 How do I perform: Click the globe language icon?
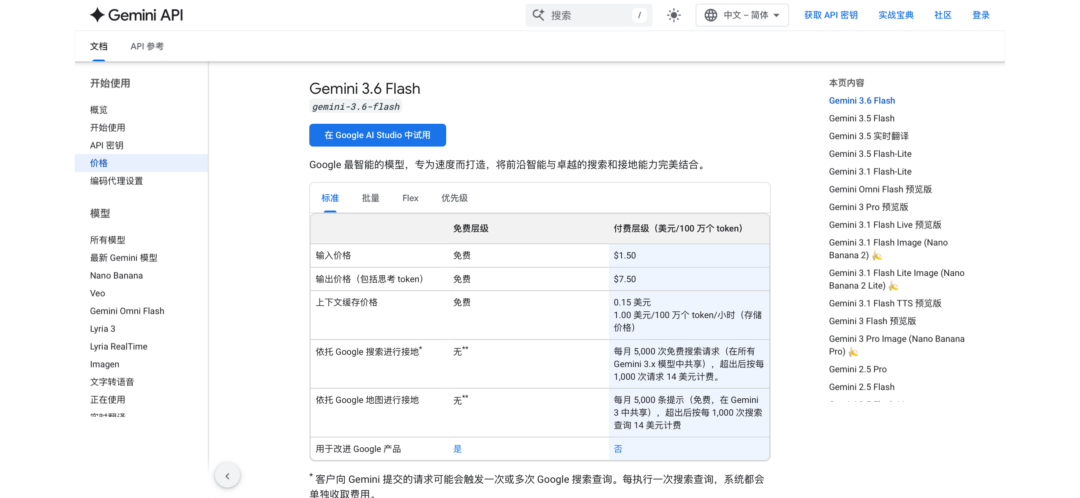[x=711, y=15]
